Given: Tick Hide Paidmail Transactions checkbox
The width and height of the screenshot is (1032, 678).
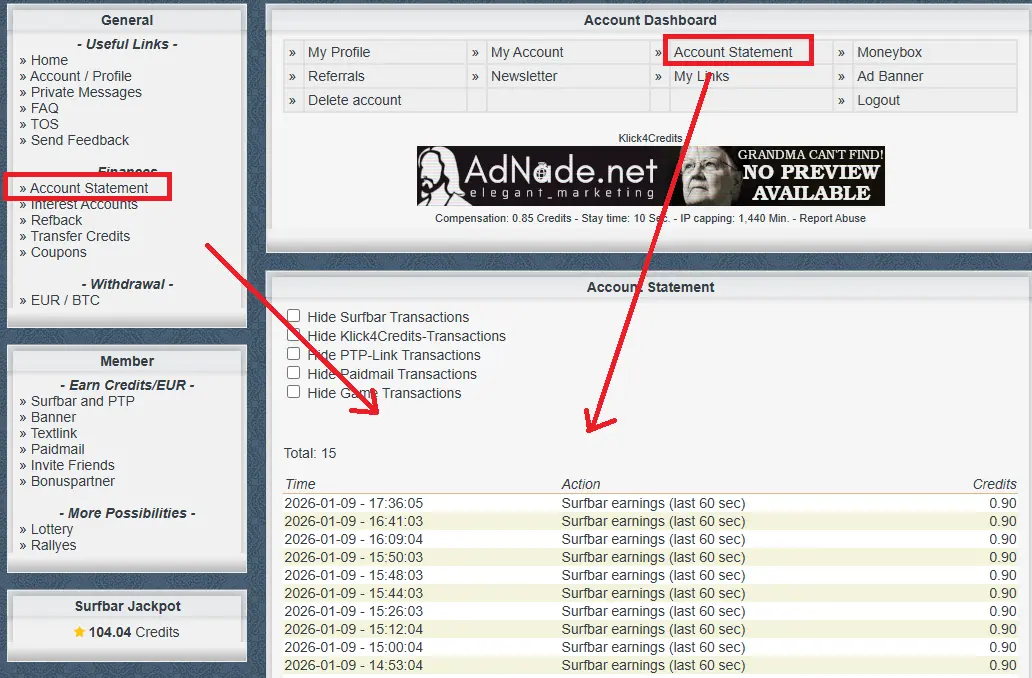Looking at the screenshot, I should 294,373.
